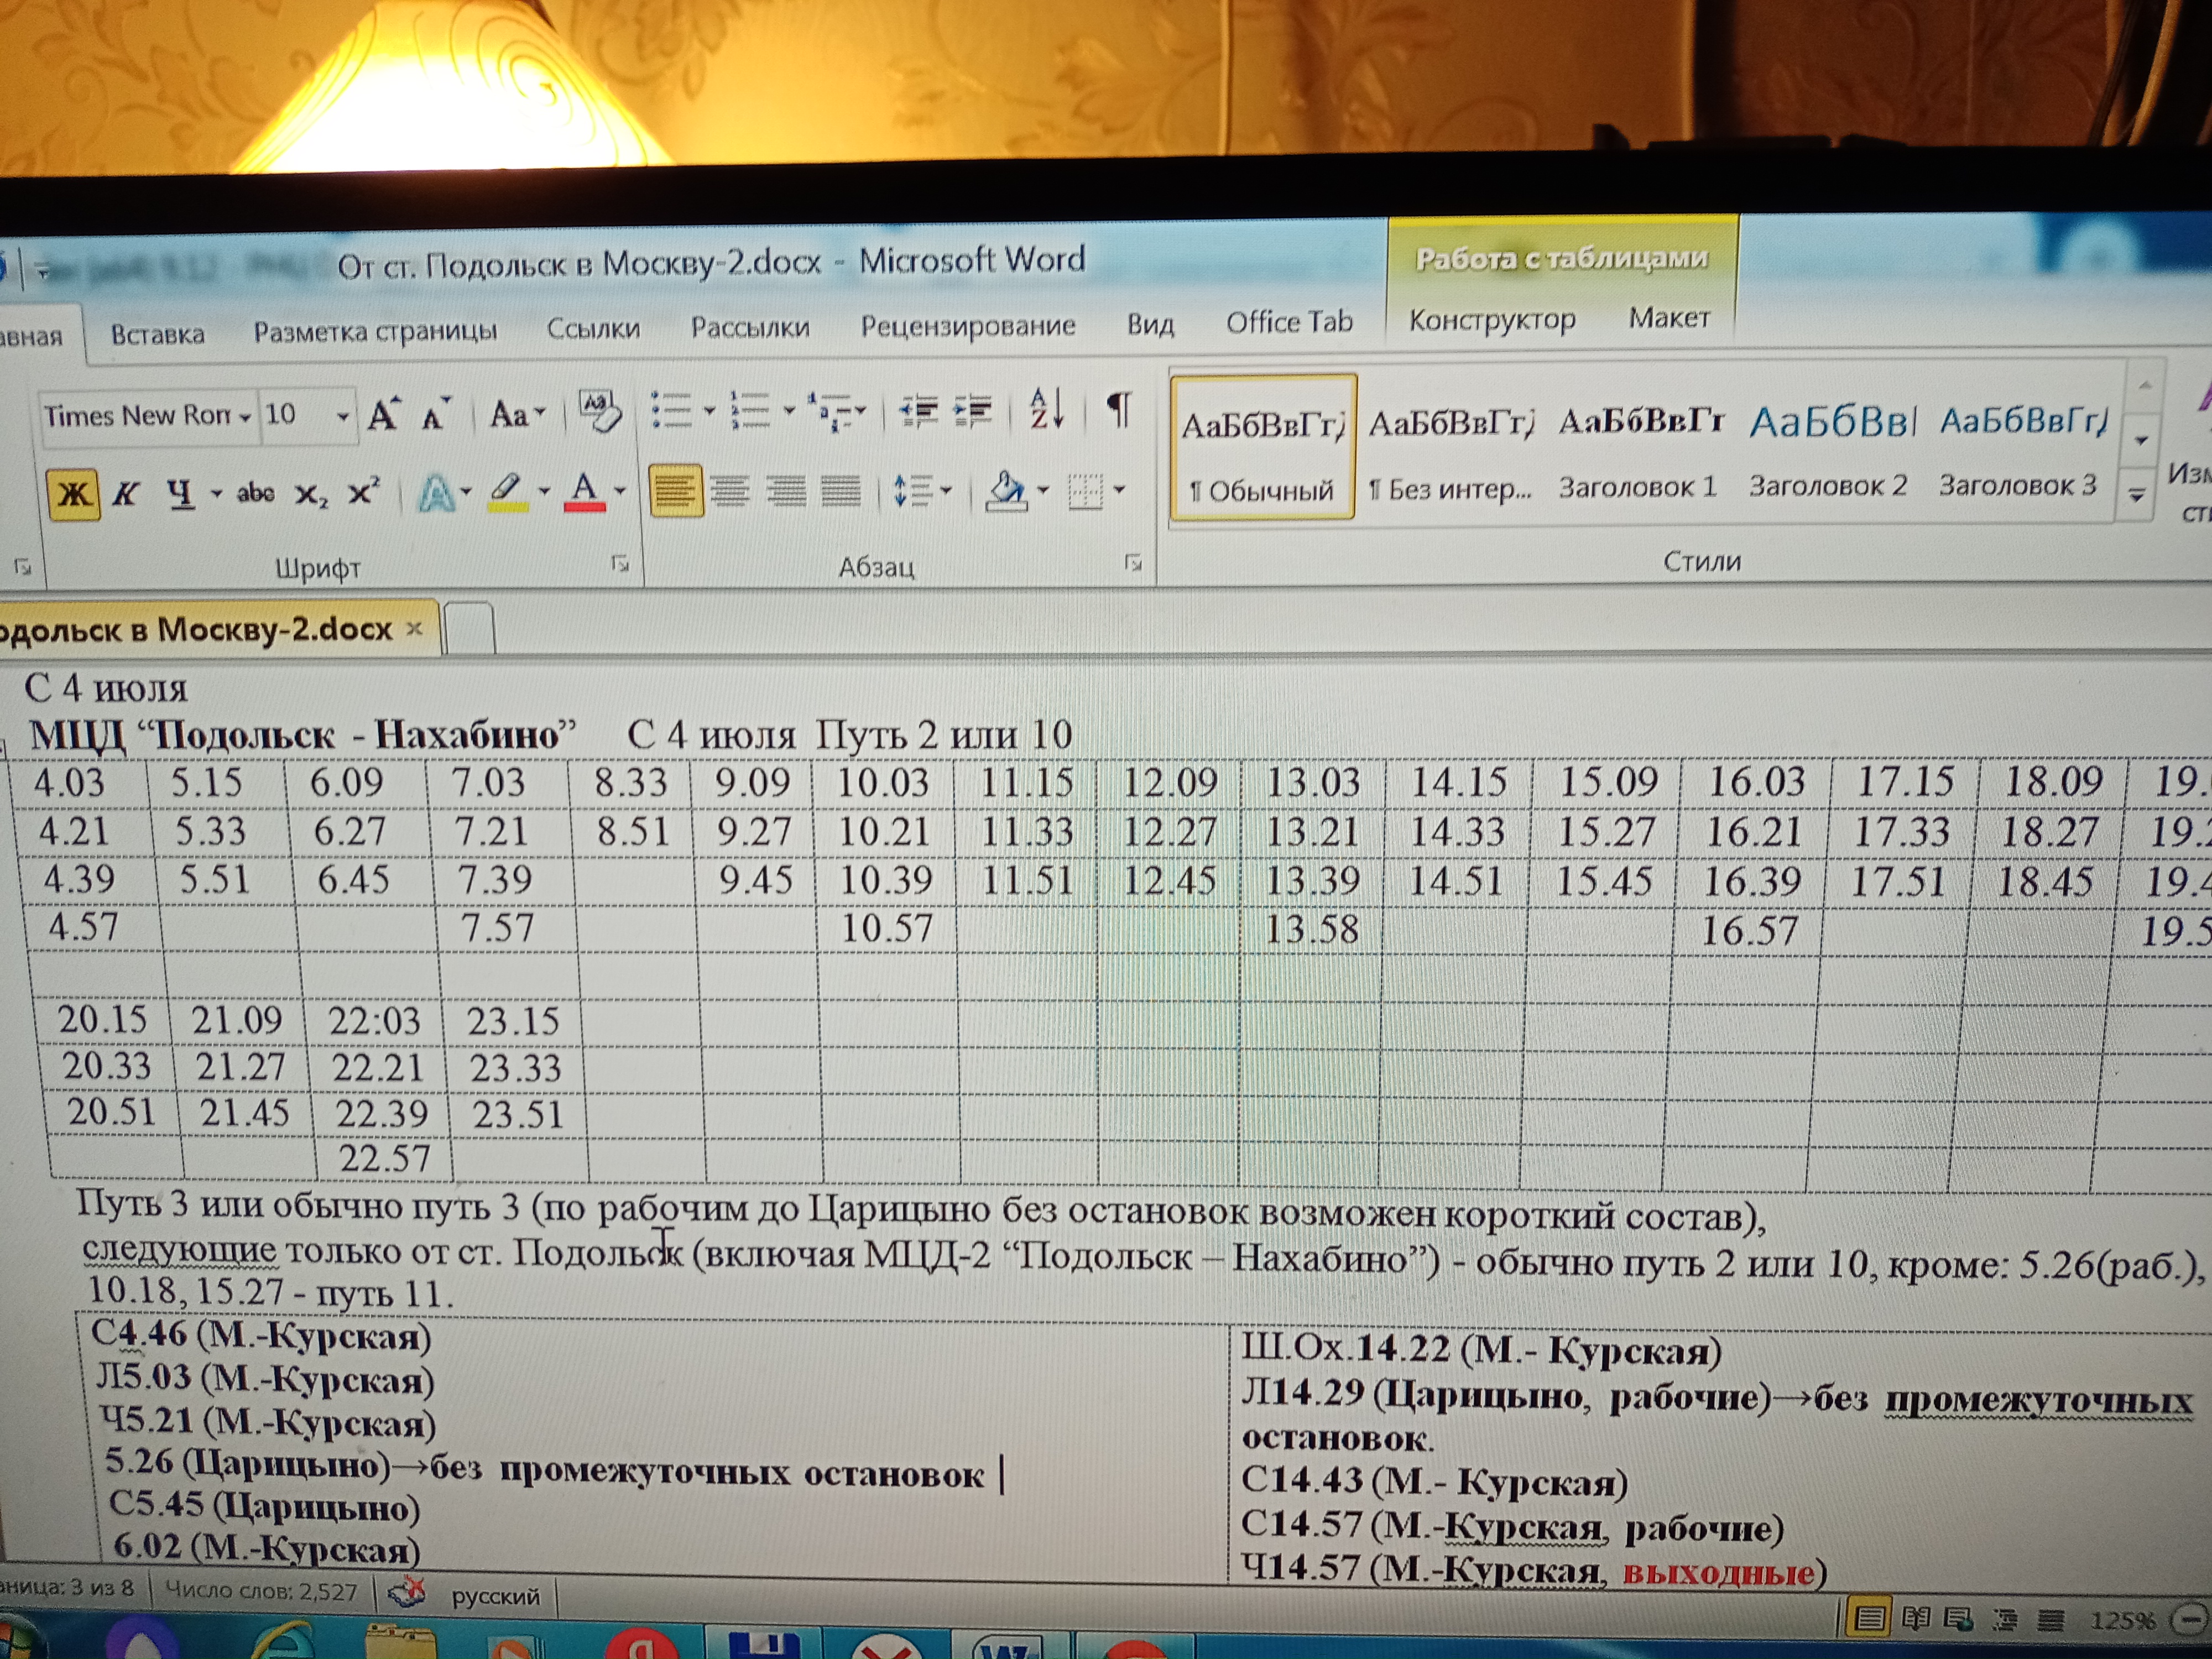Click the Clear Formatting icon
The height and width of the screenshot is (1659, 2212).
[x=600, y=412]
